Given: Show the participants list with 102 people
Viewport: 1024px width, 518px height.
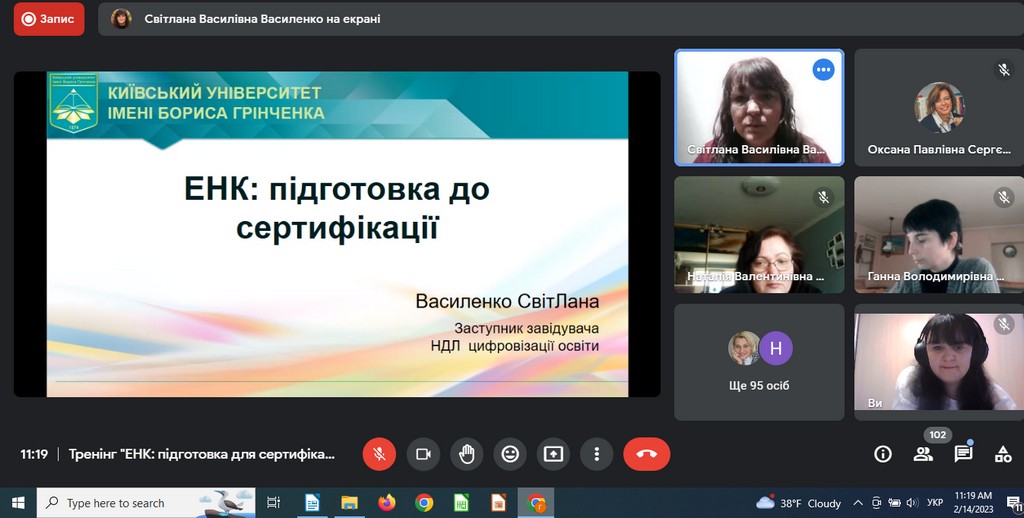Looking at the screenshot, I should [923, 454].
